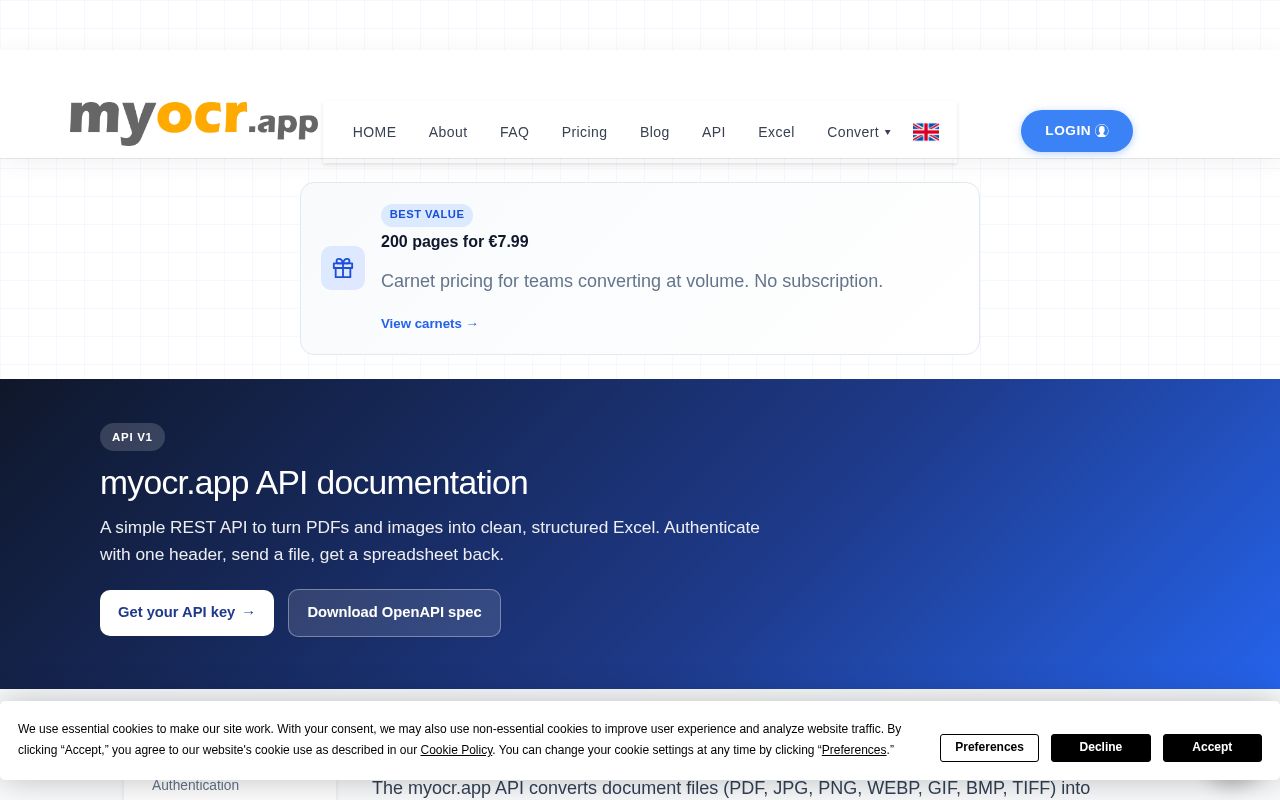The width and height of the screenshot is (1280, 800).
Task: Click 'myocr.app API documentation' heading
Action: 314,483
